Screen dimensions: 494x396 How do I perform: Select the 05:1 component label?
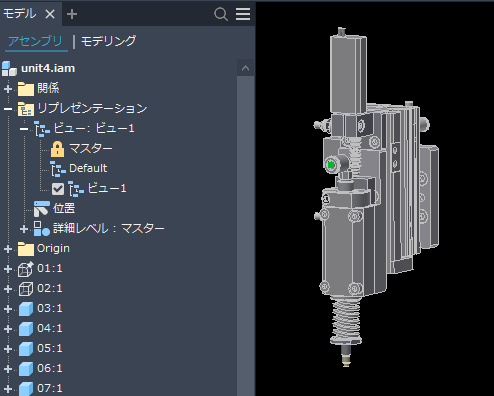[50, 348]
